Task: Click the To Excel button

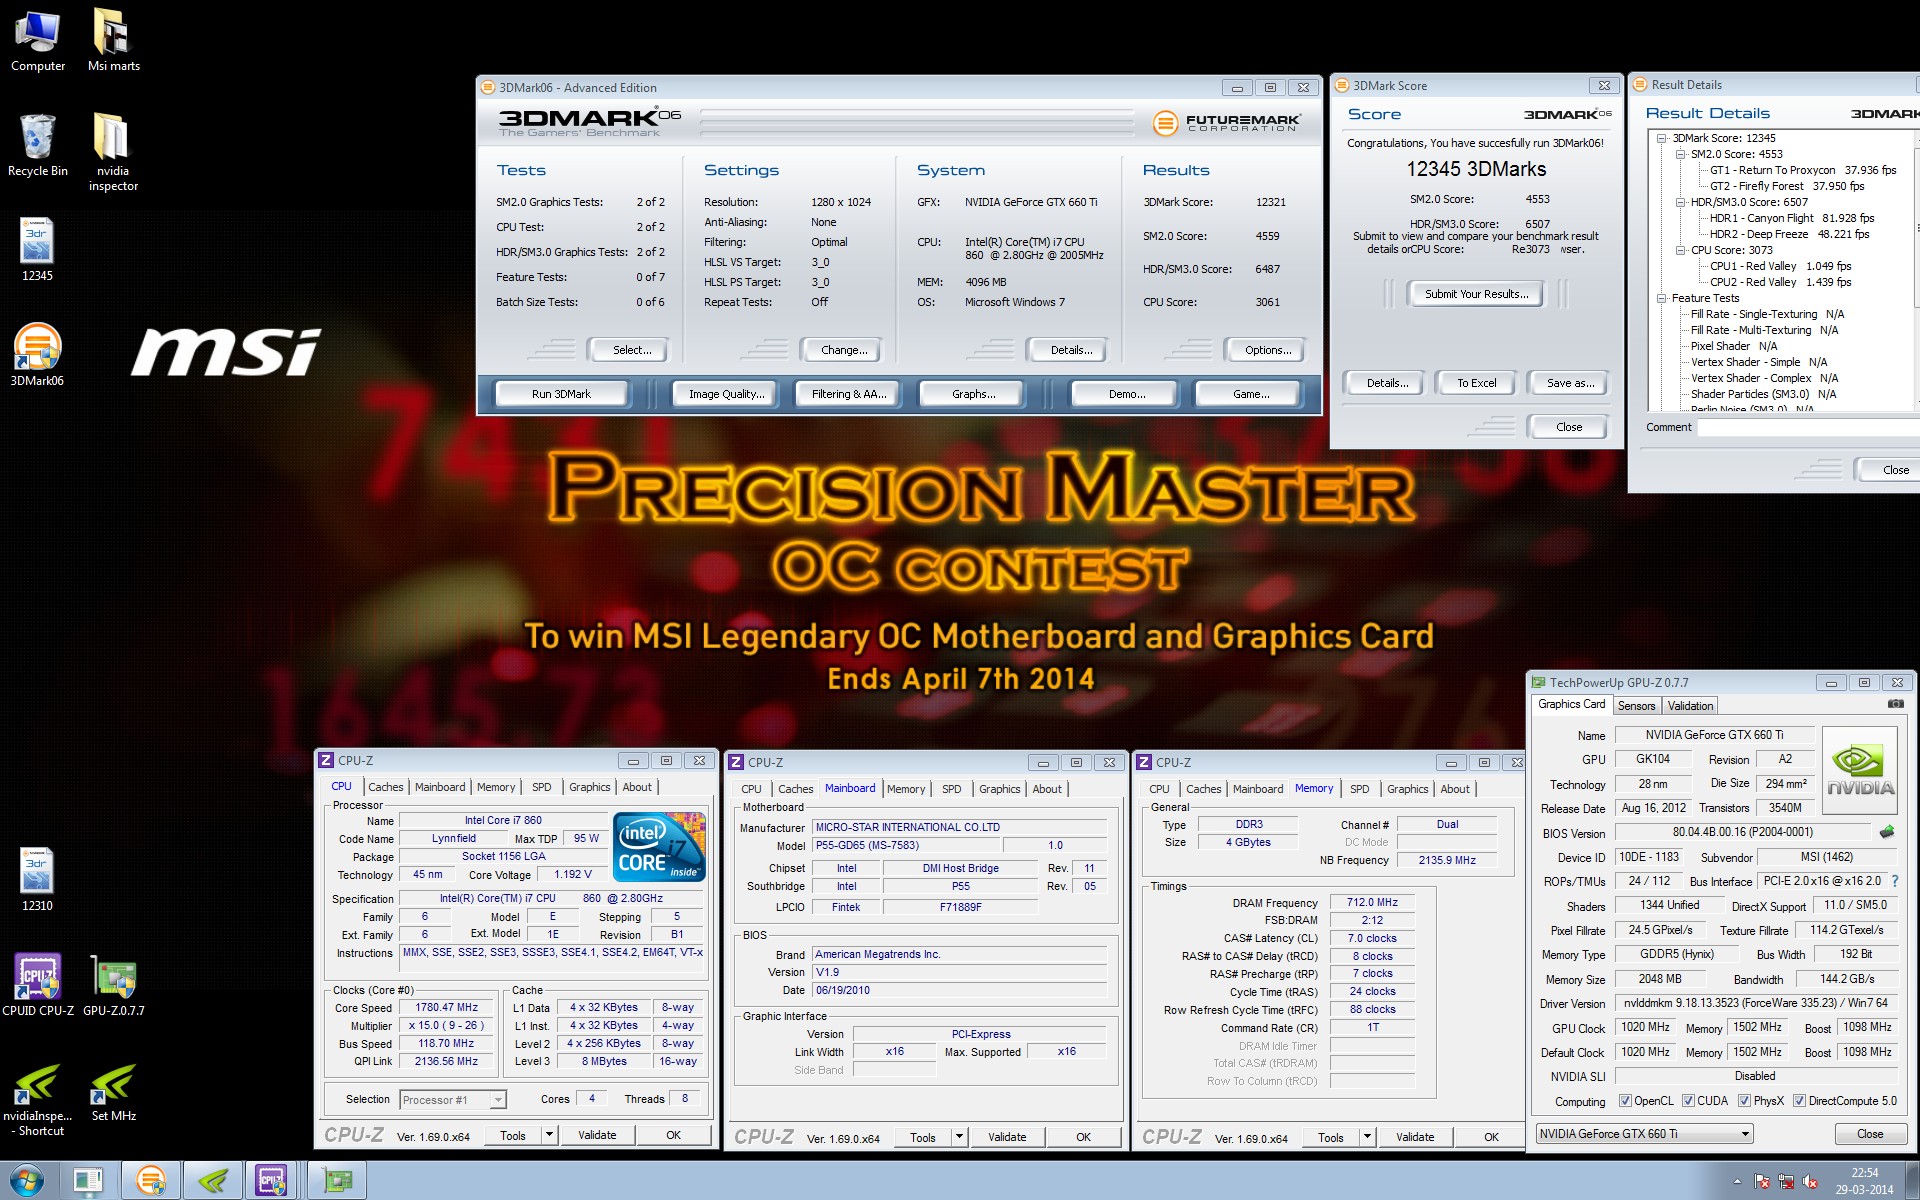Action: point(1476,383)
